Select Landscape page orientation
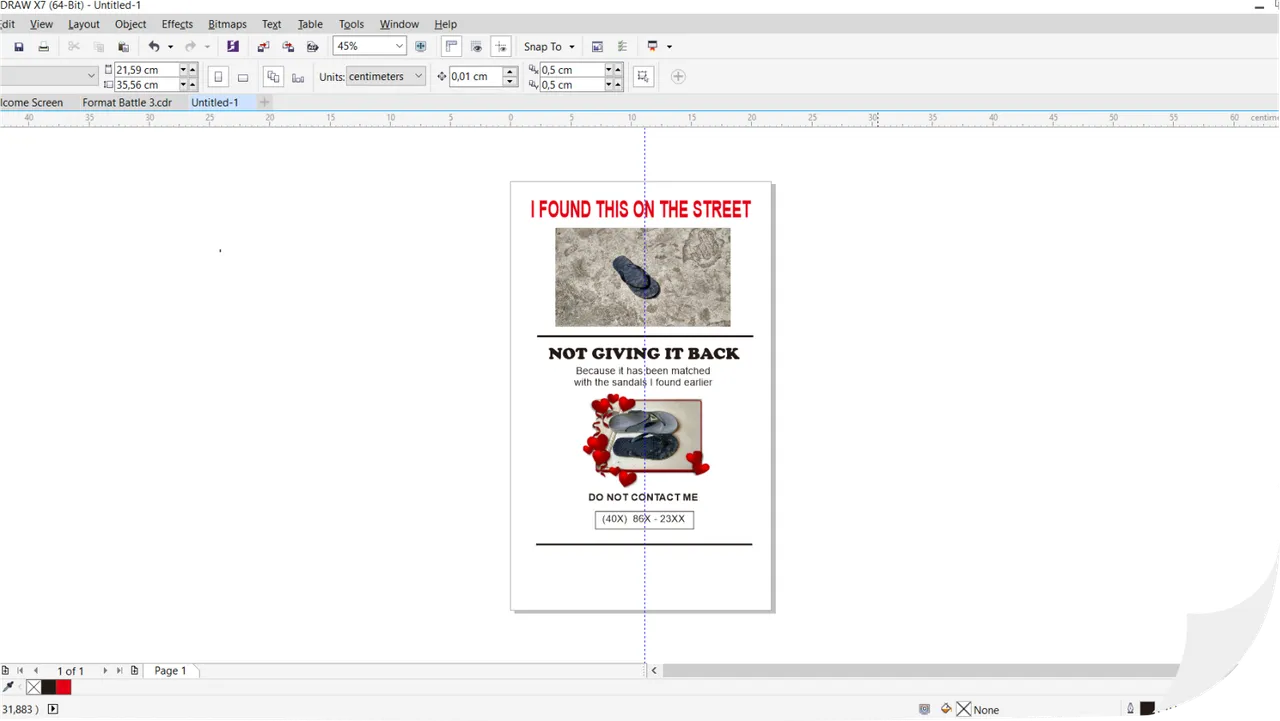Screen dimensions: 1280x721 pyautogui.click(x=243, y=77)
